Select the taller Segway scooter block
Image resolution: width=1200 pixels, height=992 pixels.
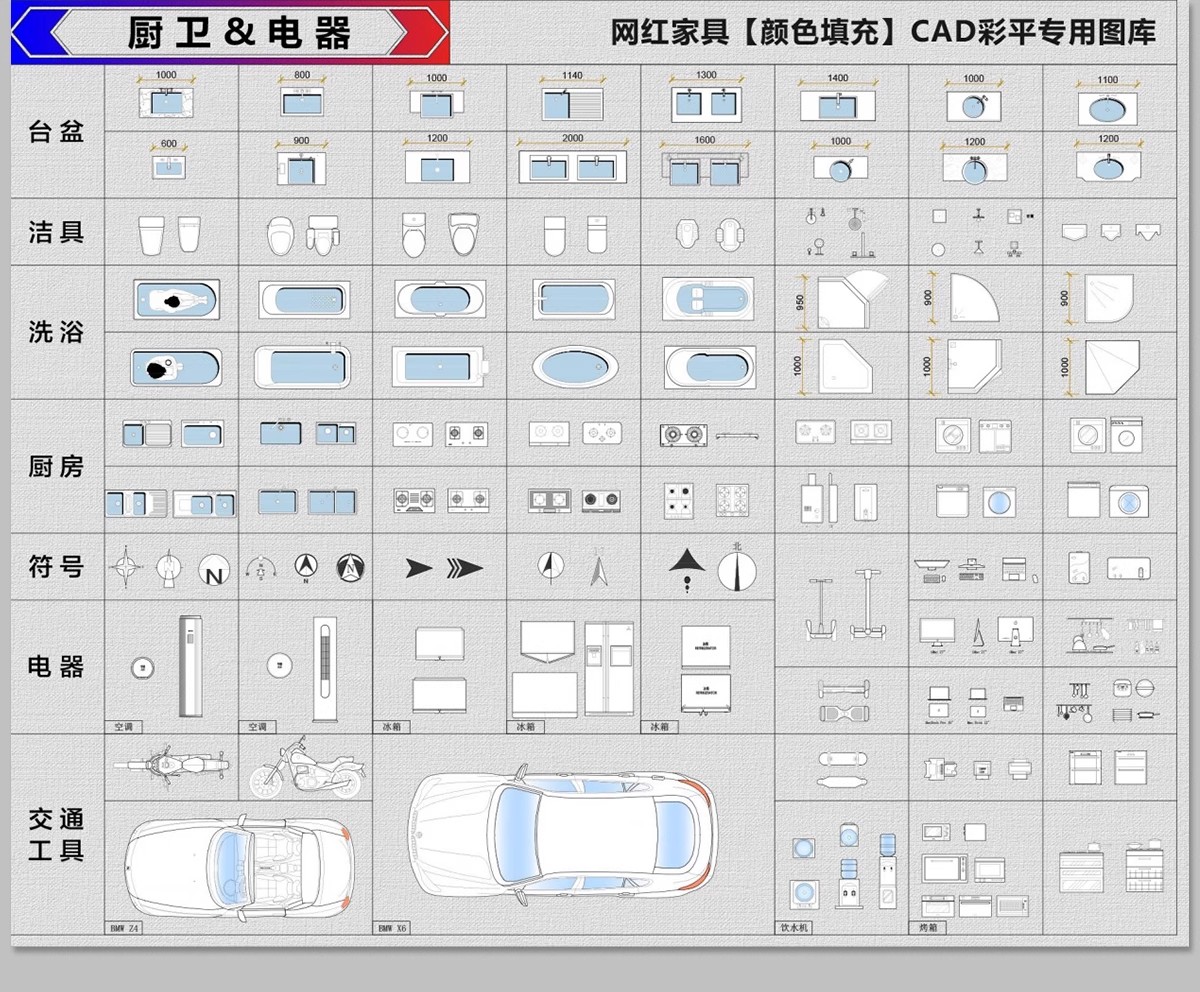(x=866, y=604)
